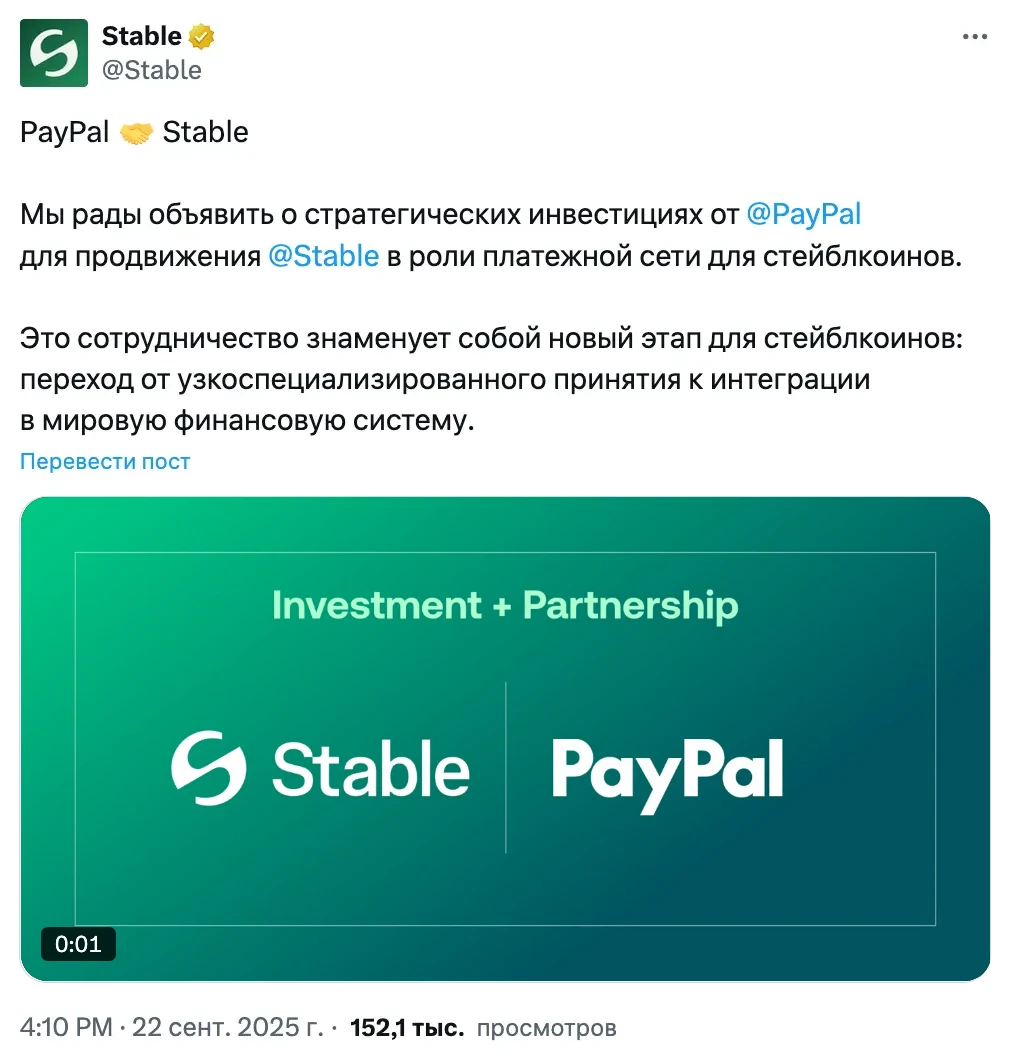This screenshot has height=1061, width=1009.
Task: Open the @PayPal mention link
Action: coord(803,214)
